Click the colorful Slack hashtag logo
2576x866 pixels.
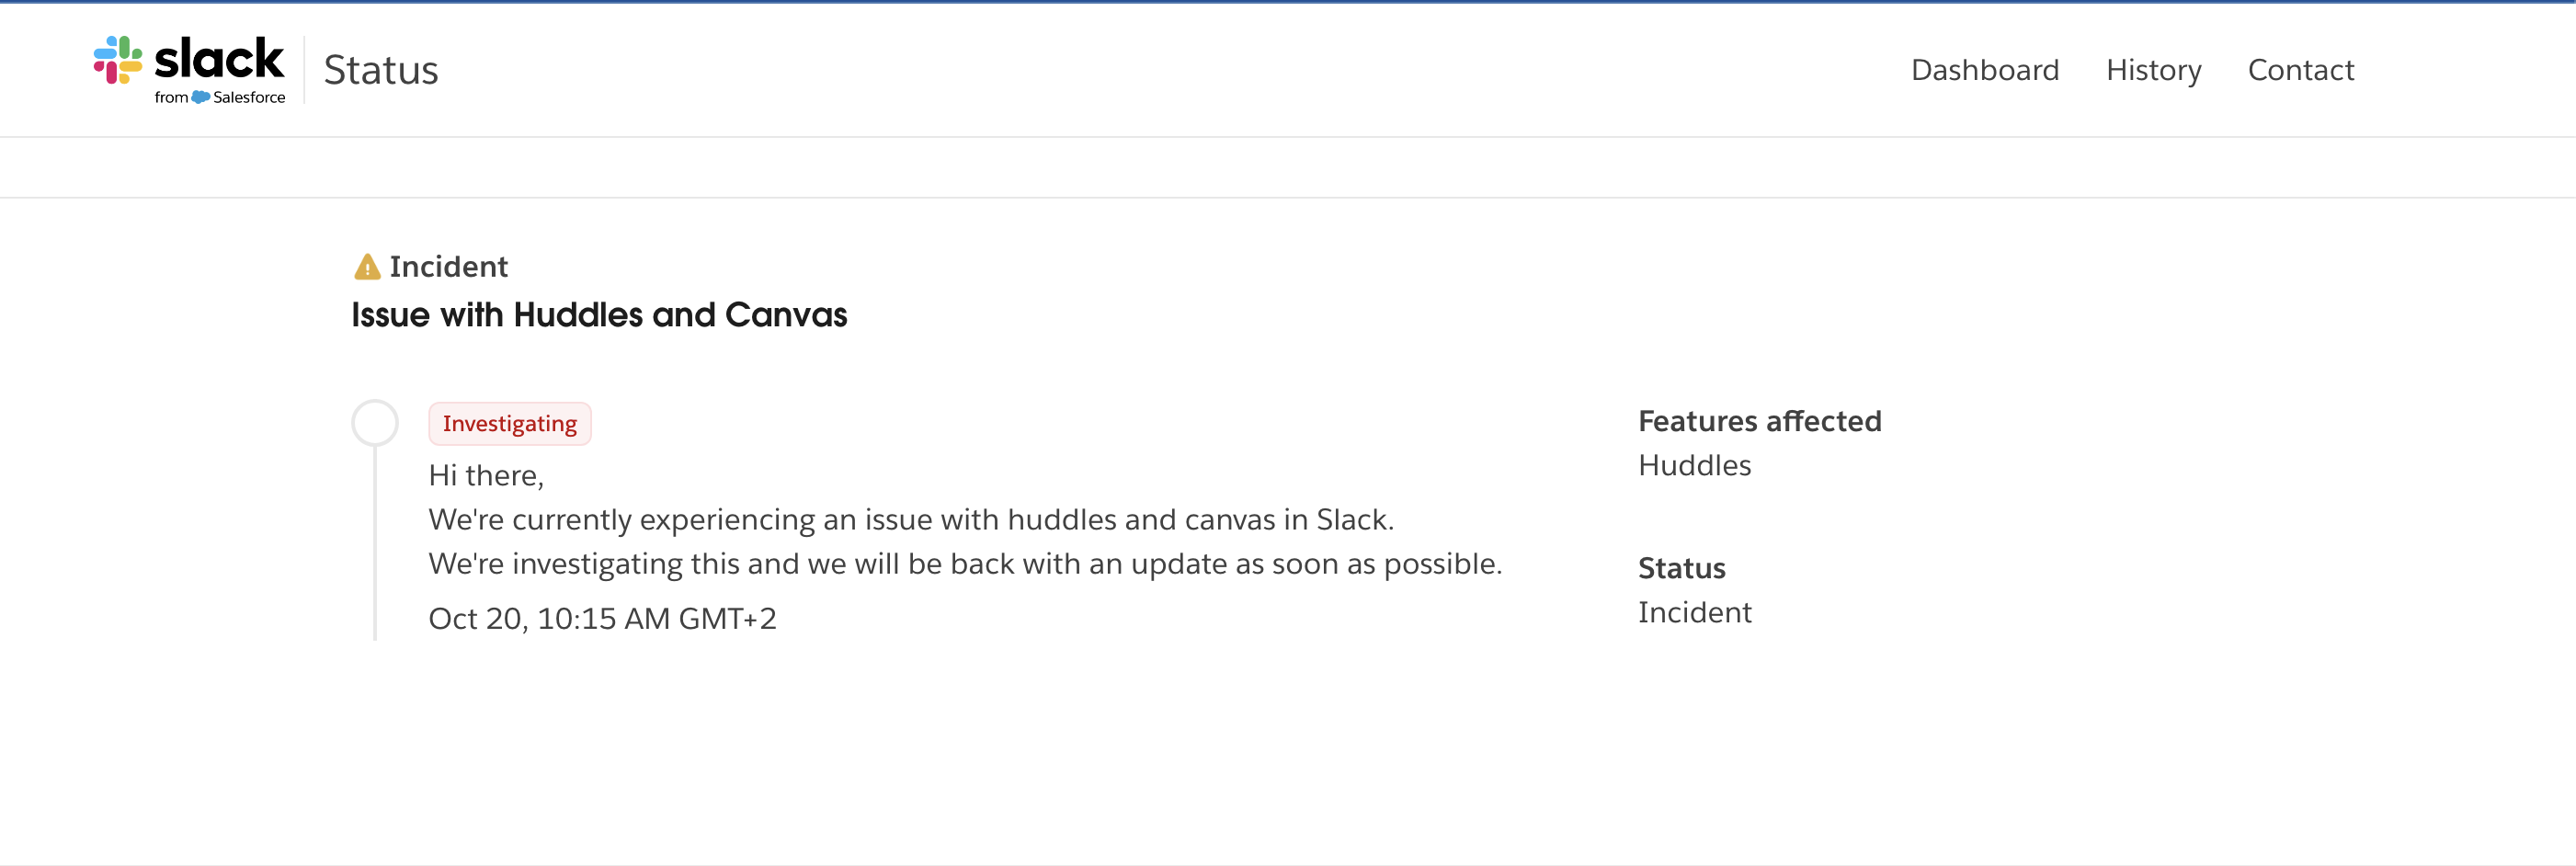tap(118, 60)
